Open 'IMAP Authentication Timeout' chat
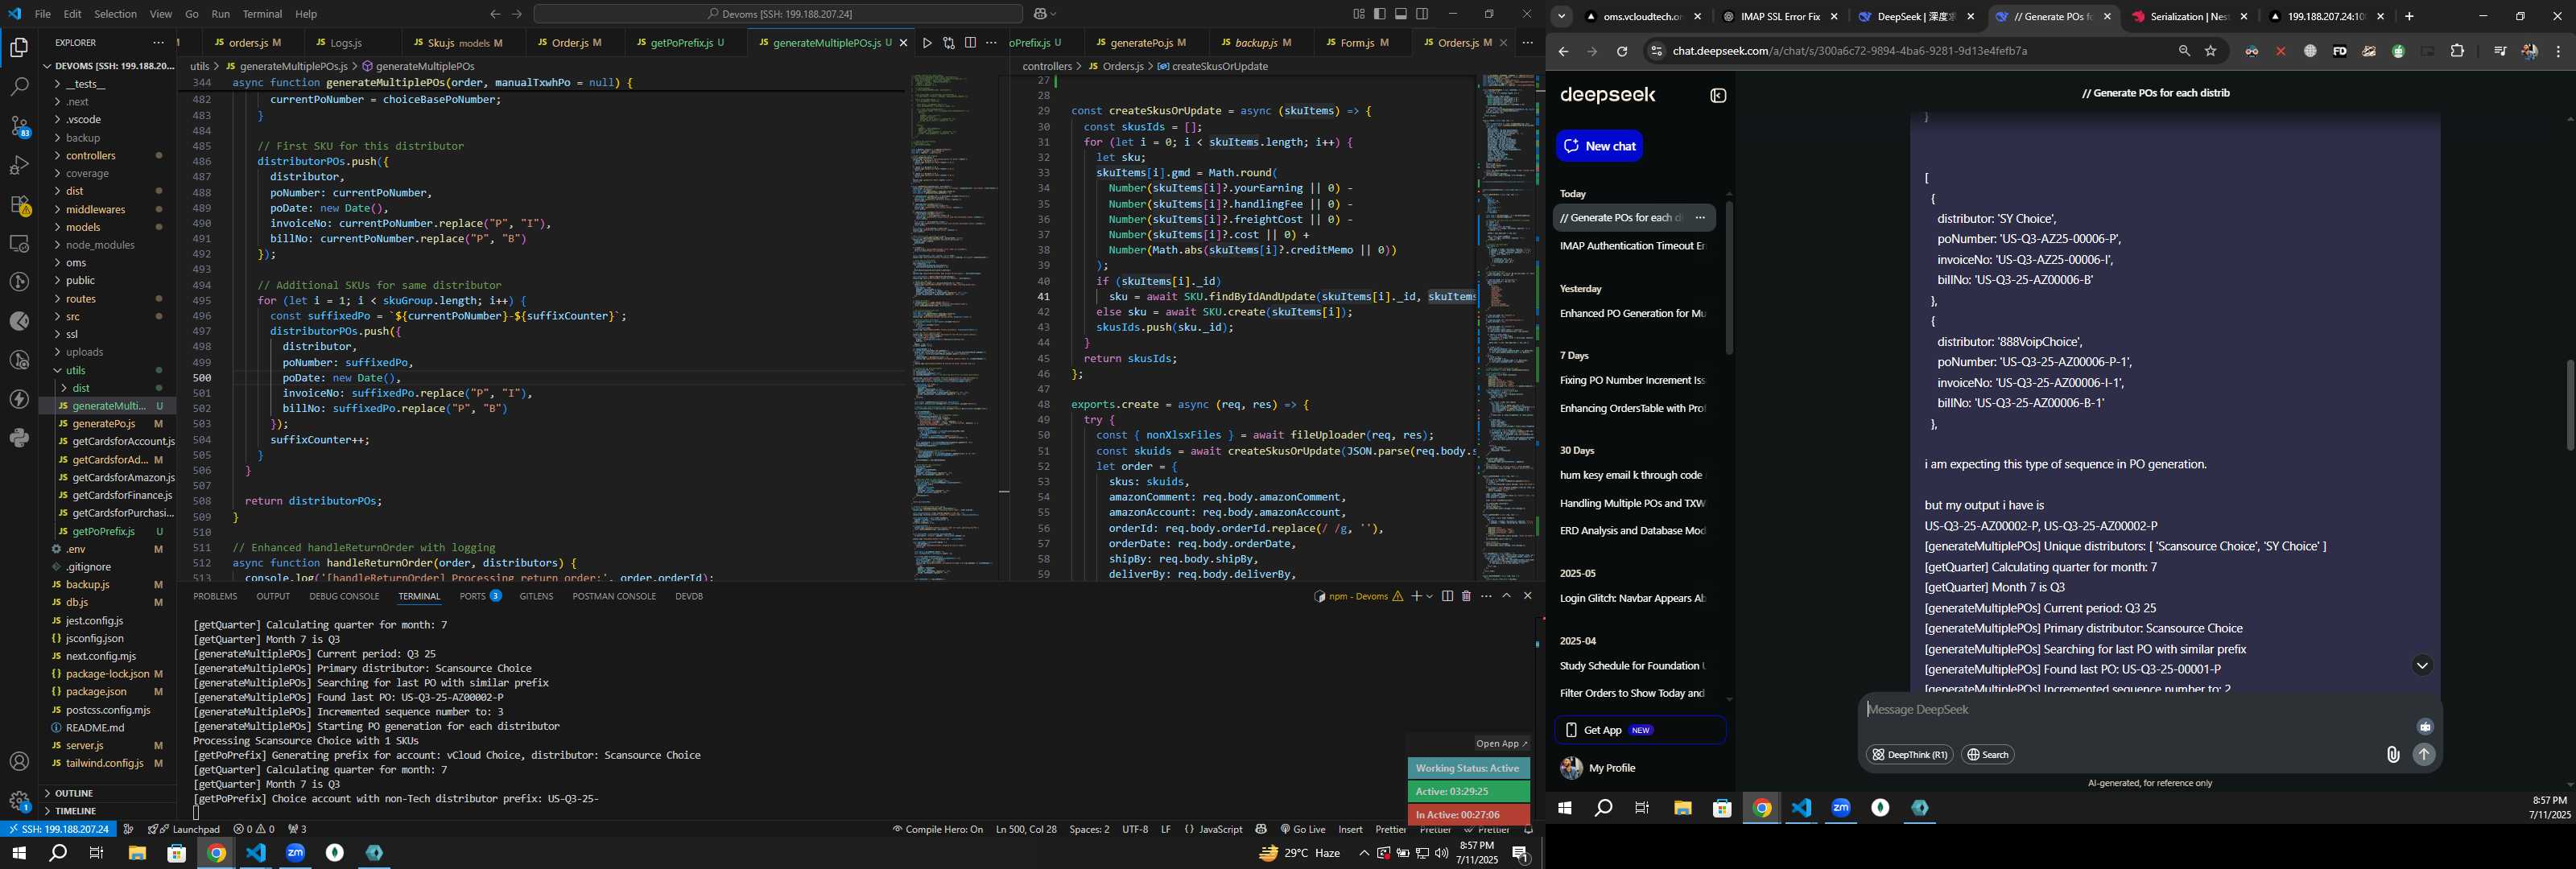Viewport: 2576px width, 869px height. [x=1632, y=246]
